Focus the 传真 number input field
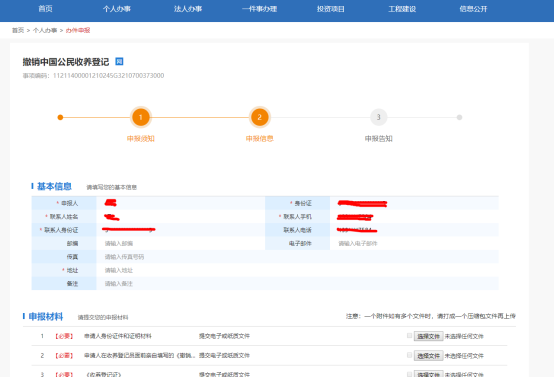 (297, 257)
